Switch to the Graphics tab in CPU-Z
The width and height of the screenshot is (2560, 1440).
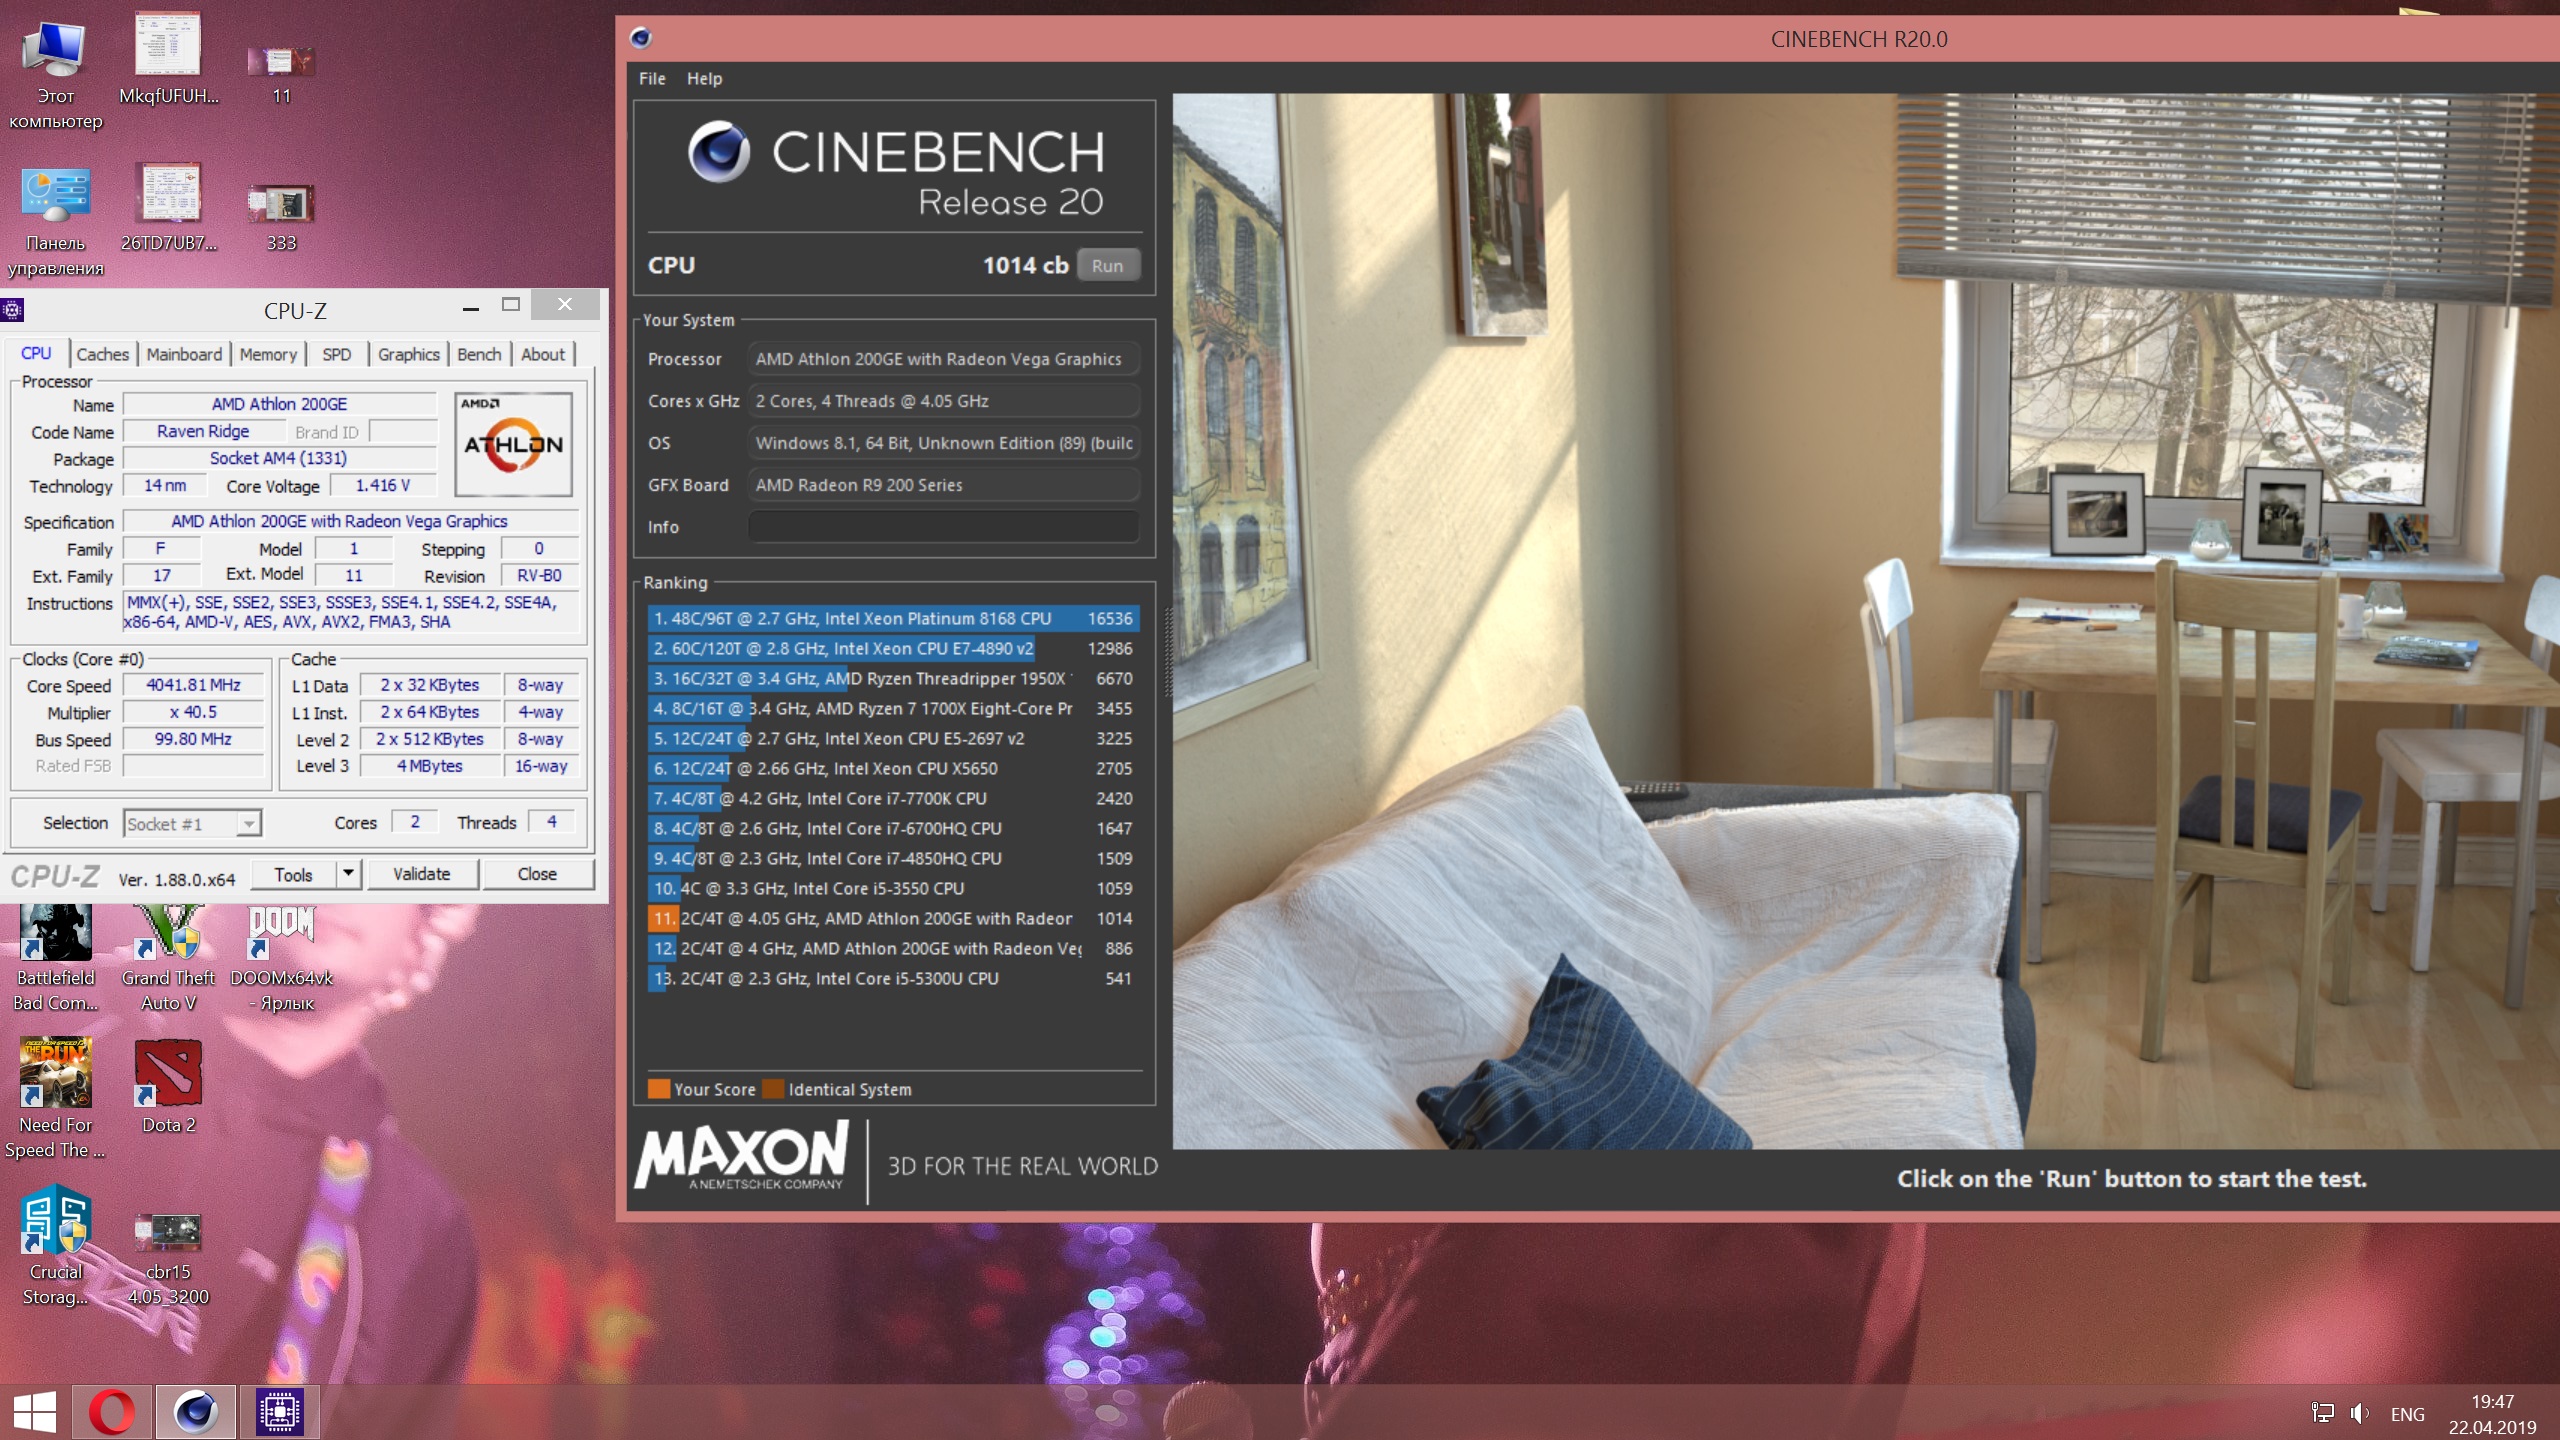(409, 354)
